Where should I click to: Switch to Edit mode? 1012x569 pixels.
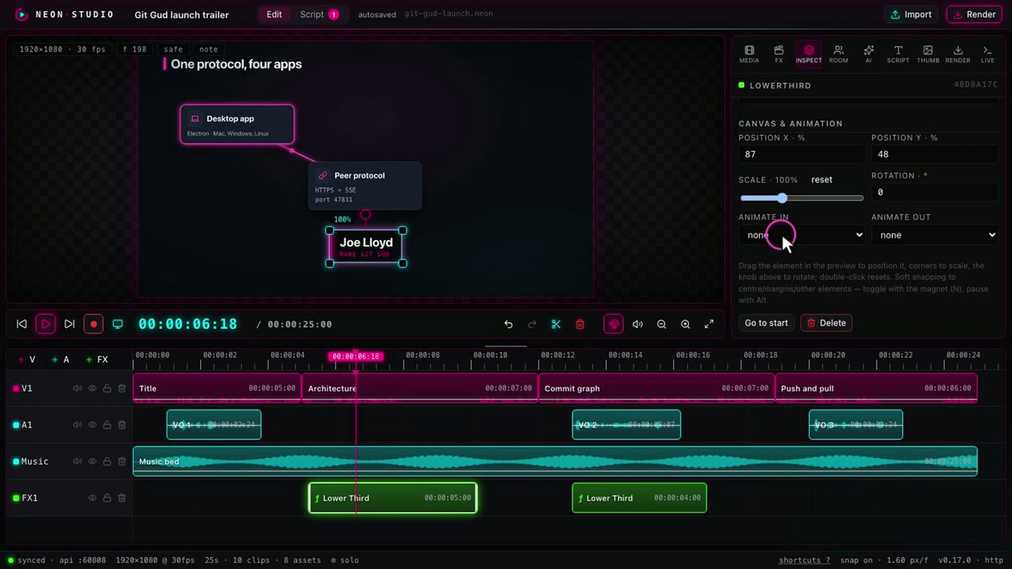[274, 14]
